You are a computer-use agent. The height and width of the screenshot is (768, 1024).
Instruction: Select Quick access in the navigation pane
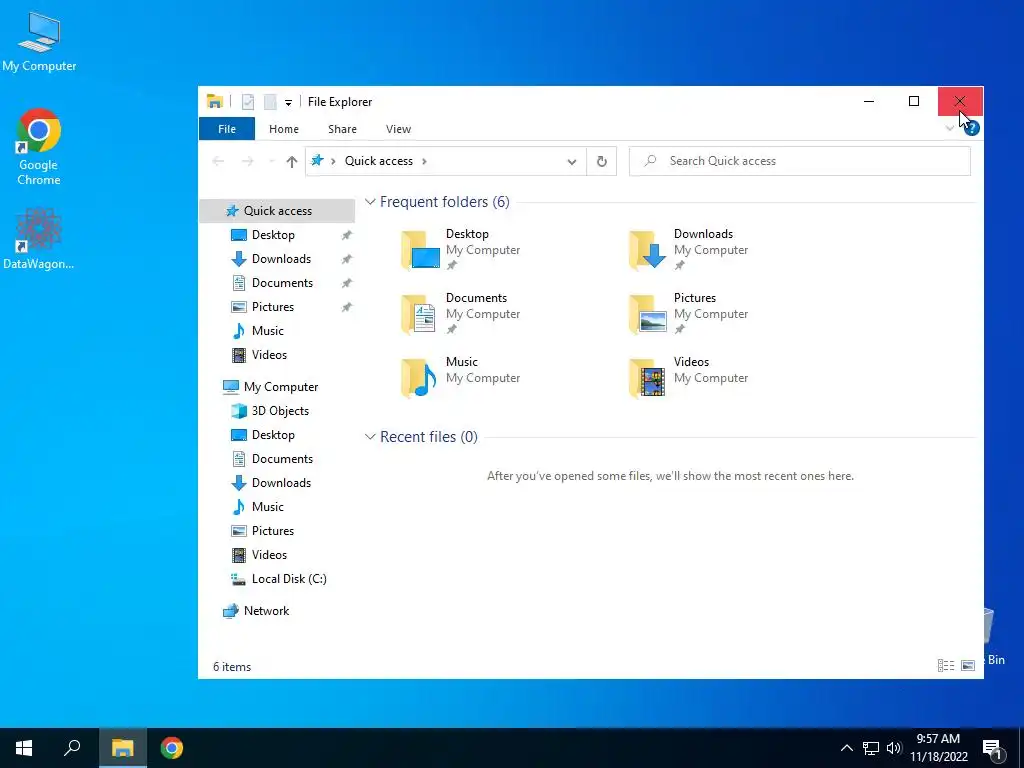pos(277,210)
